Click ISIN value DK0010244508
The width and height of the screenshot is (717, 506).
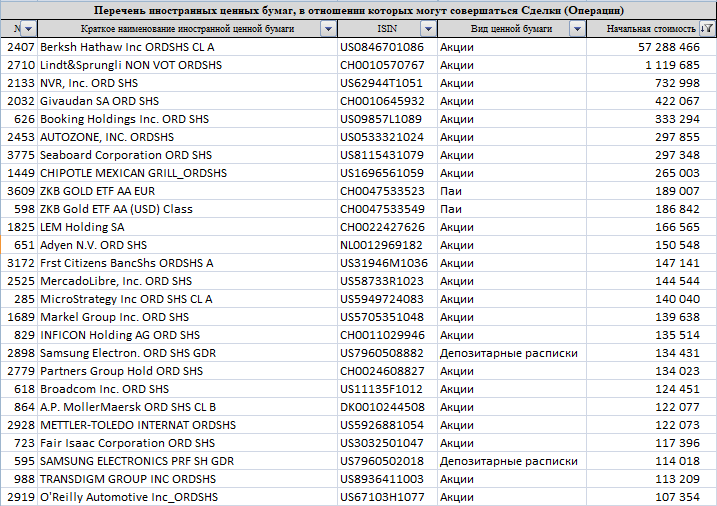(x=382, y=407)
